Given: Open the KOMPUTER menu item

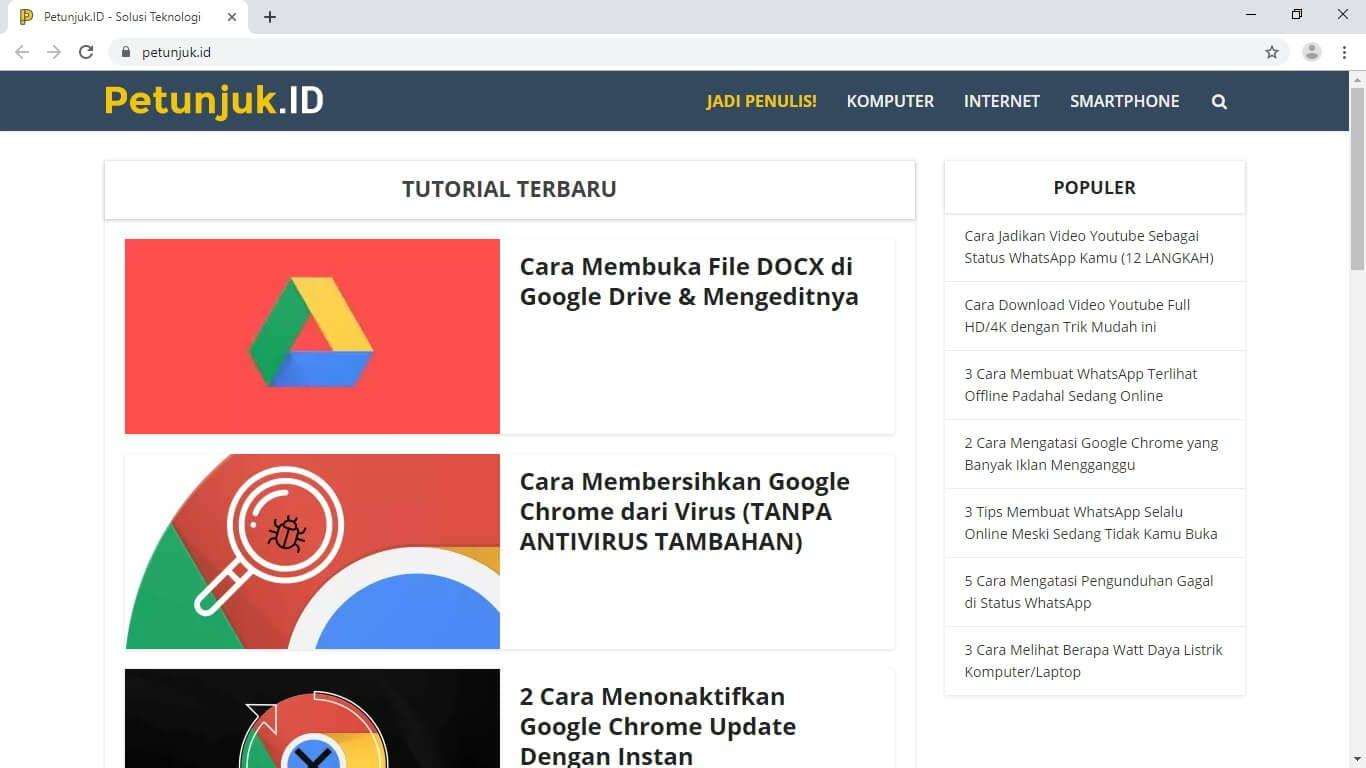Looking at the screenshot, I should coord(890,101).
